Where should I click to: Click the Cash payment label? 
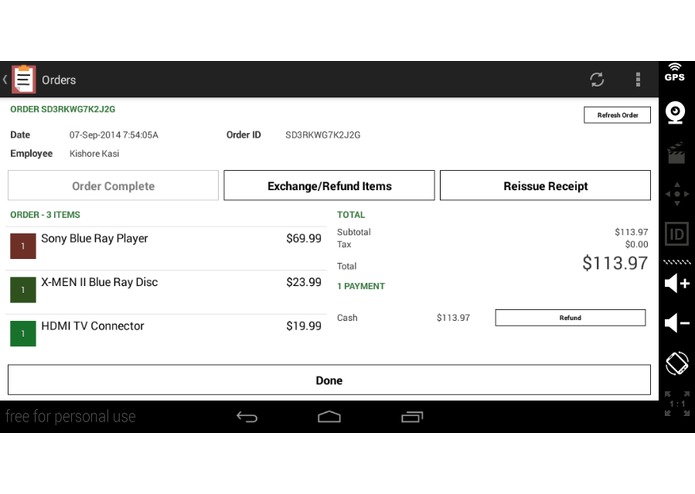(x=347, y=318)
